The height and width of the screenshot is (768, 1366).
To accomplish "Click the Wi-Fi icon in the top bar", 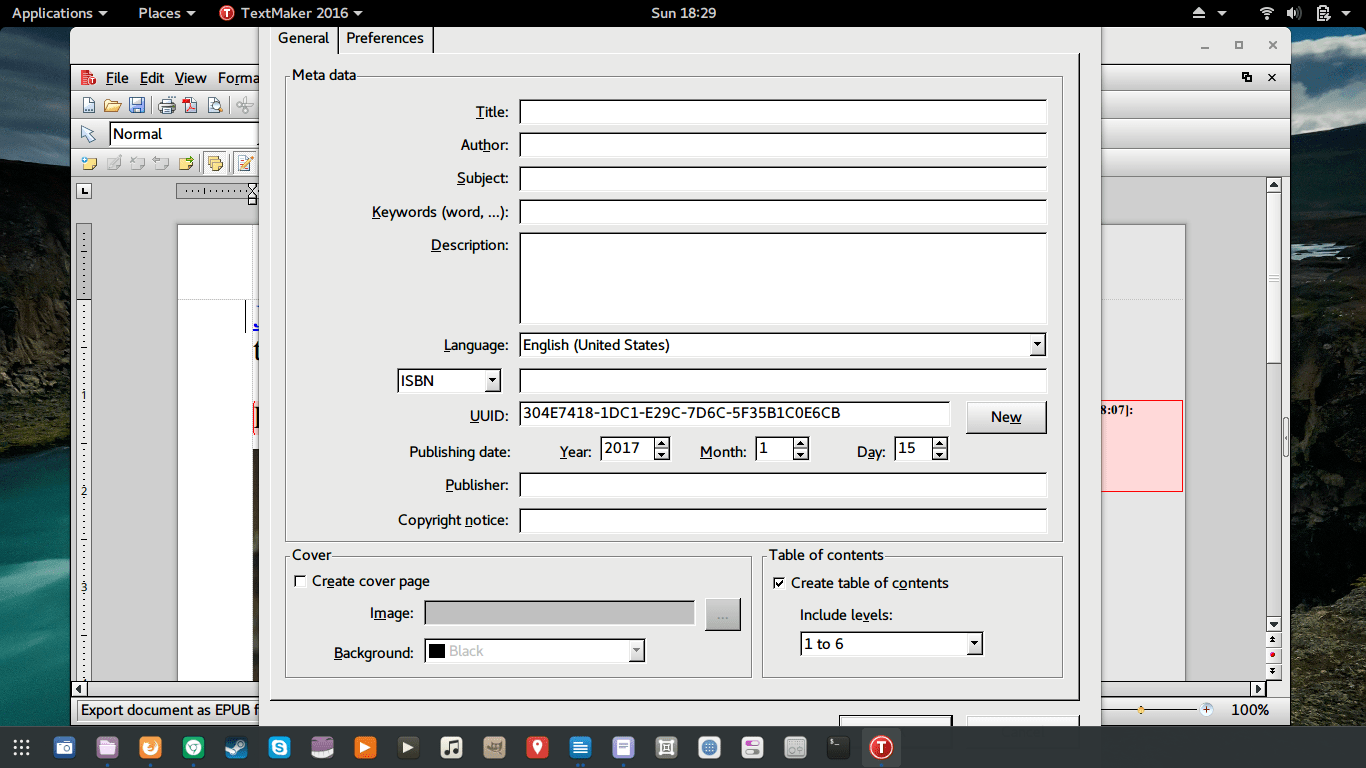I will tap(1267, 13).
